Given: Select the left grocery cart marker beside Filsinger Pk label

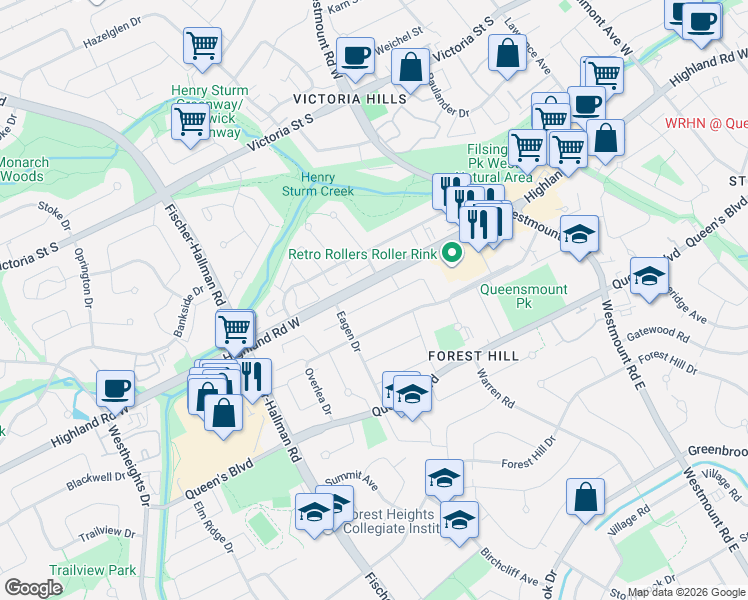Looking at the screenshot, I should [x=528, y=148].
